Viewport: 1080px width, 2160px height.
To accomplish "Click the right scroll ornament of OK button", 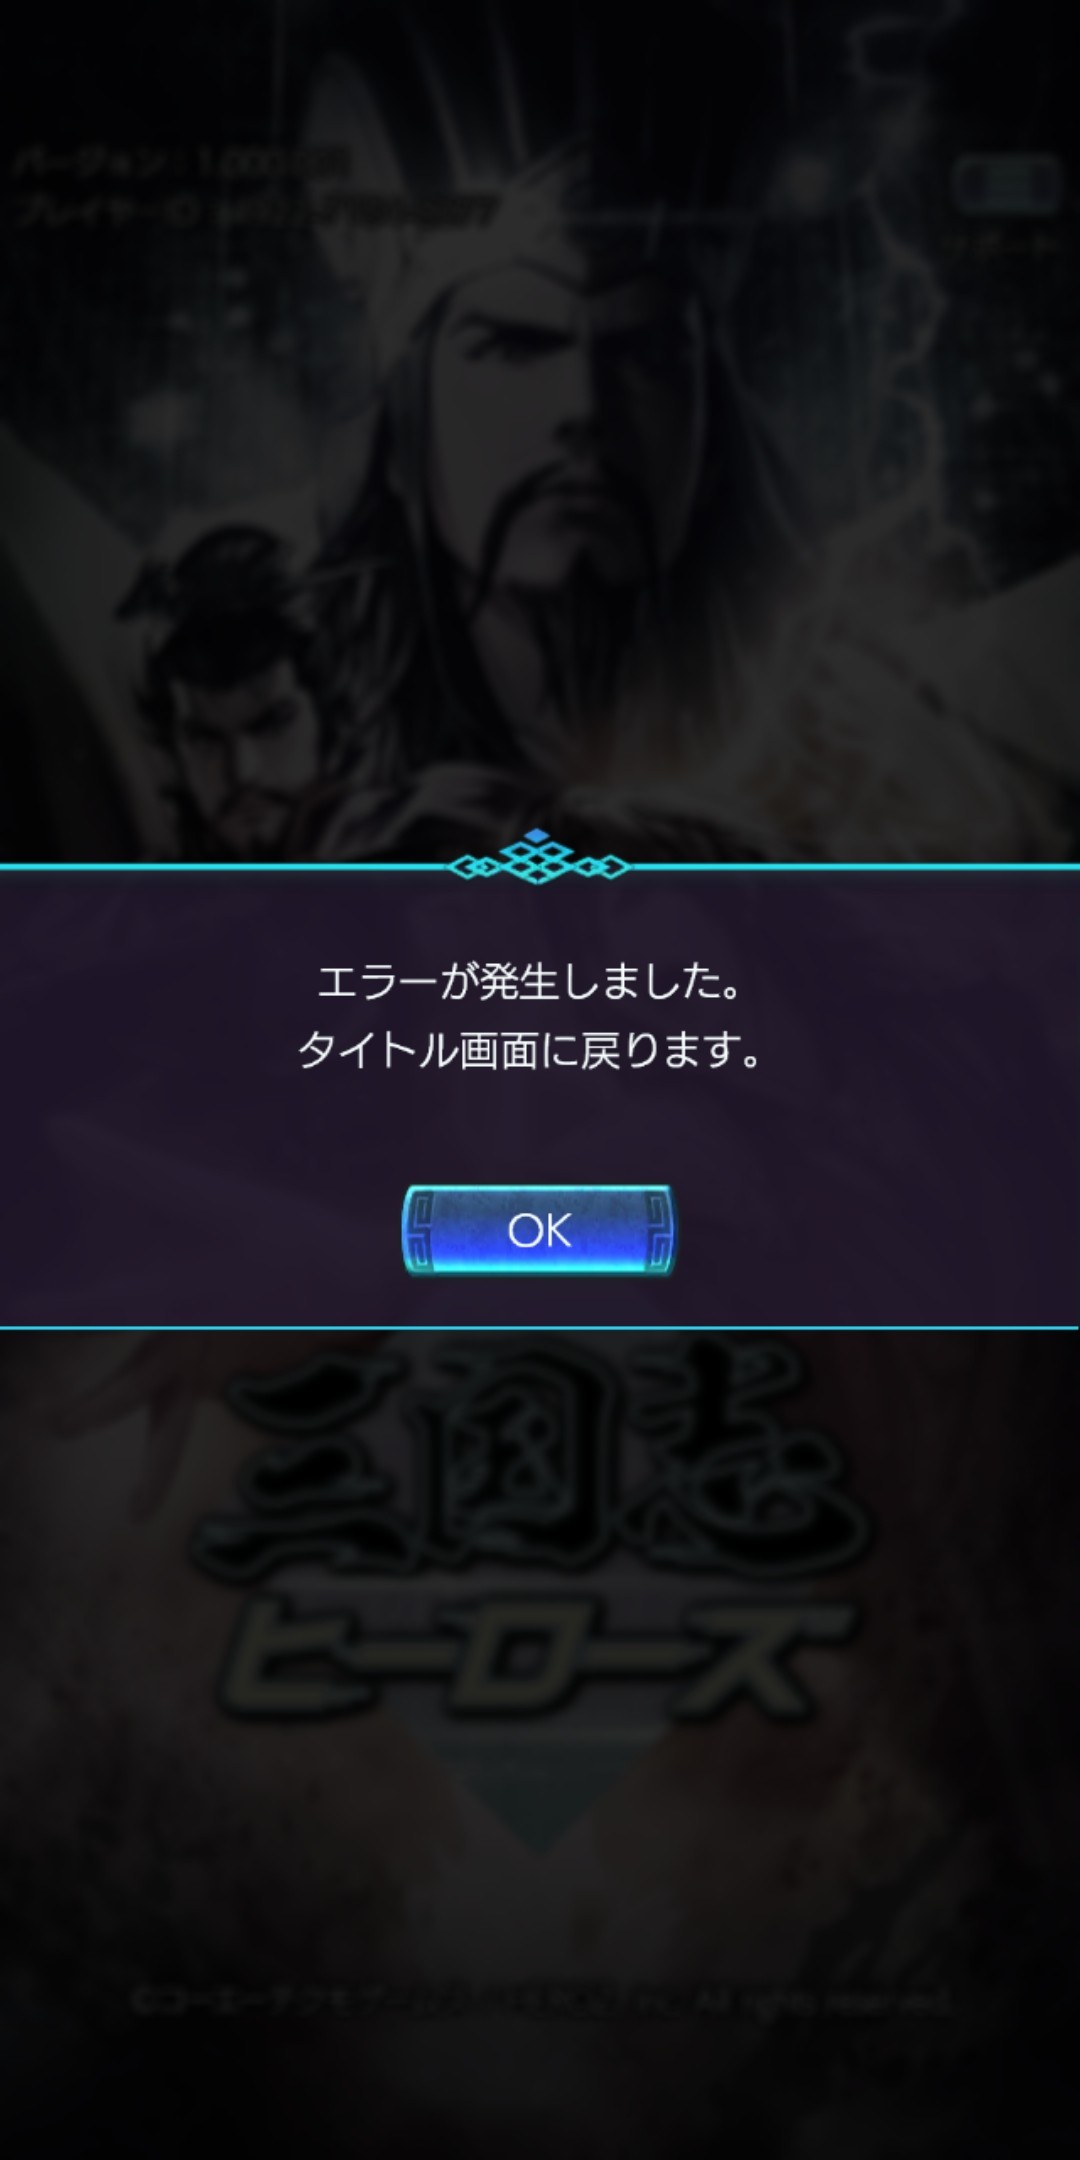I will [x=656, y=1230].
